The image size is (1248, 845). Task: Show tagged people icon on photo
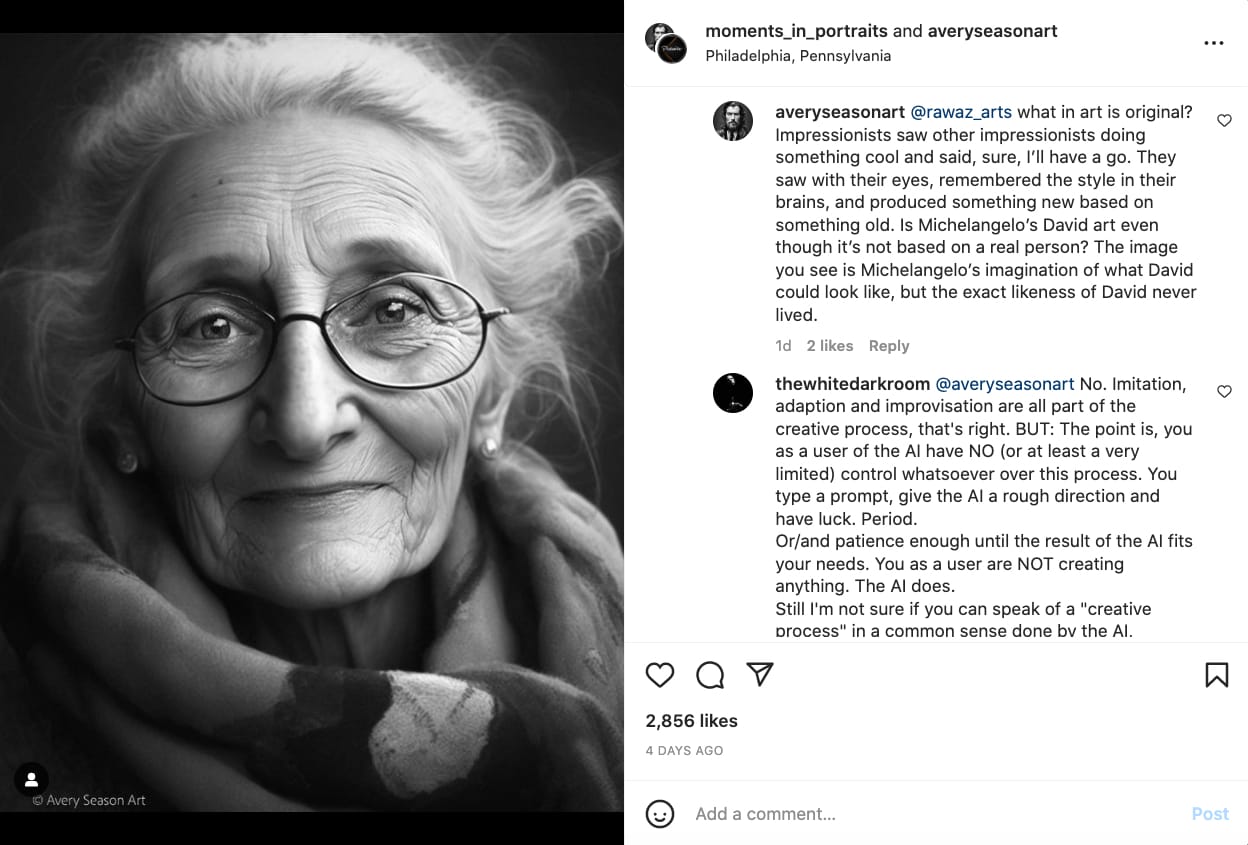click(31, 780)
